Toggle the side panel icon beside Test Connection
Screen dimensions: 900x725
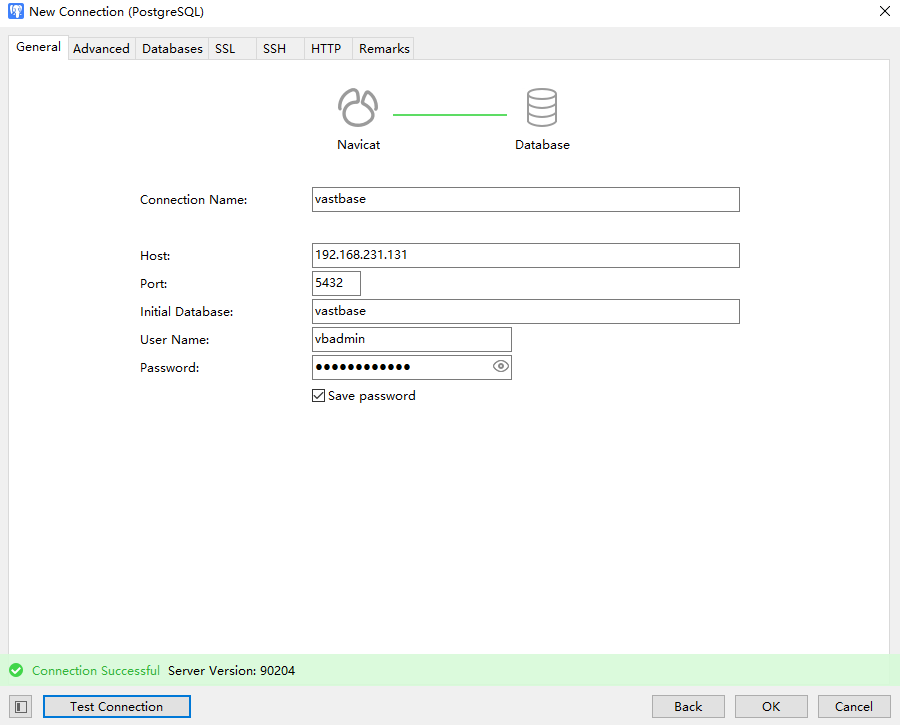pyautogui.click(x=21, y=707)
